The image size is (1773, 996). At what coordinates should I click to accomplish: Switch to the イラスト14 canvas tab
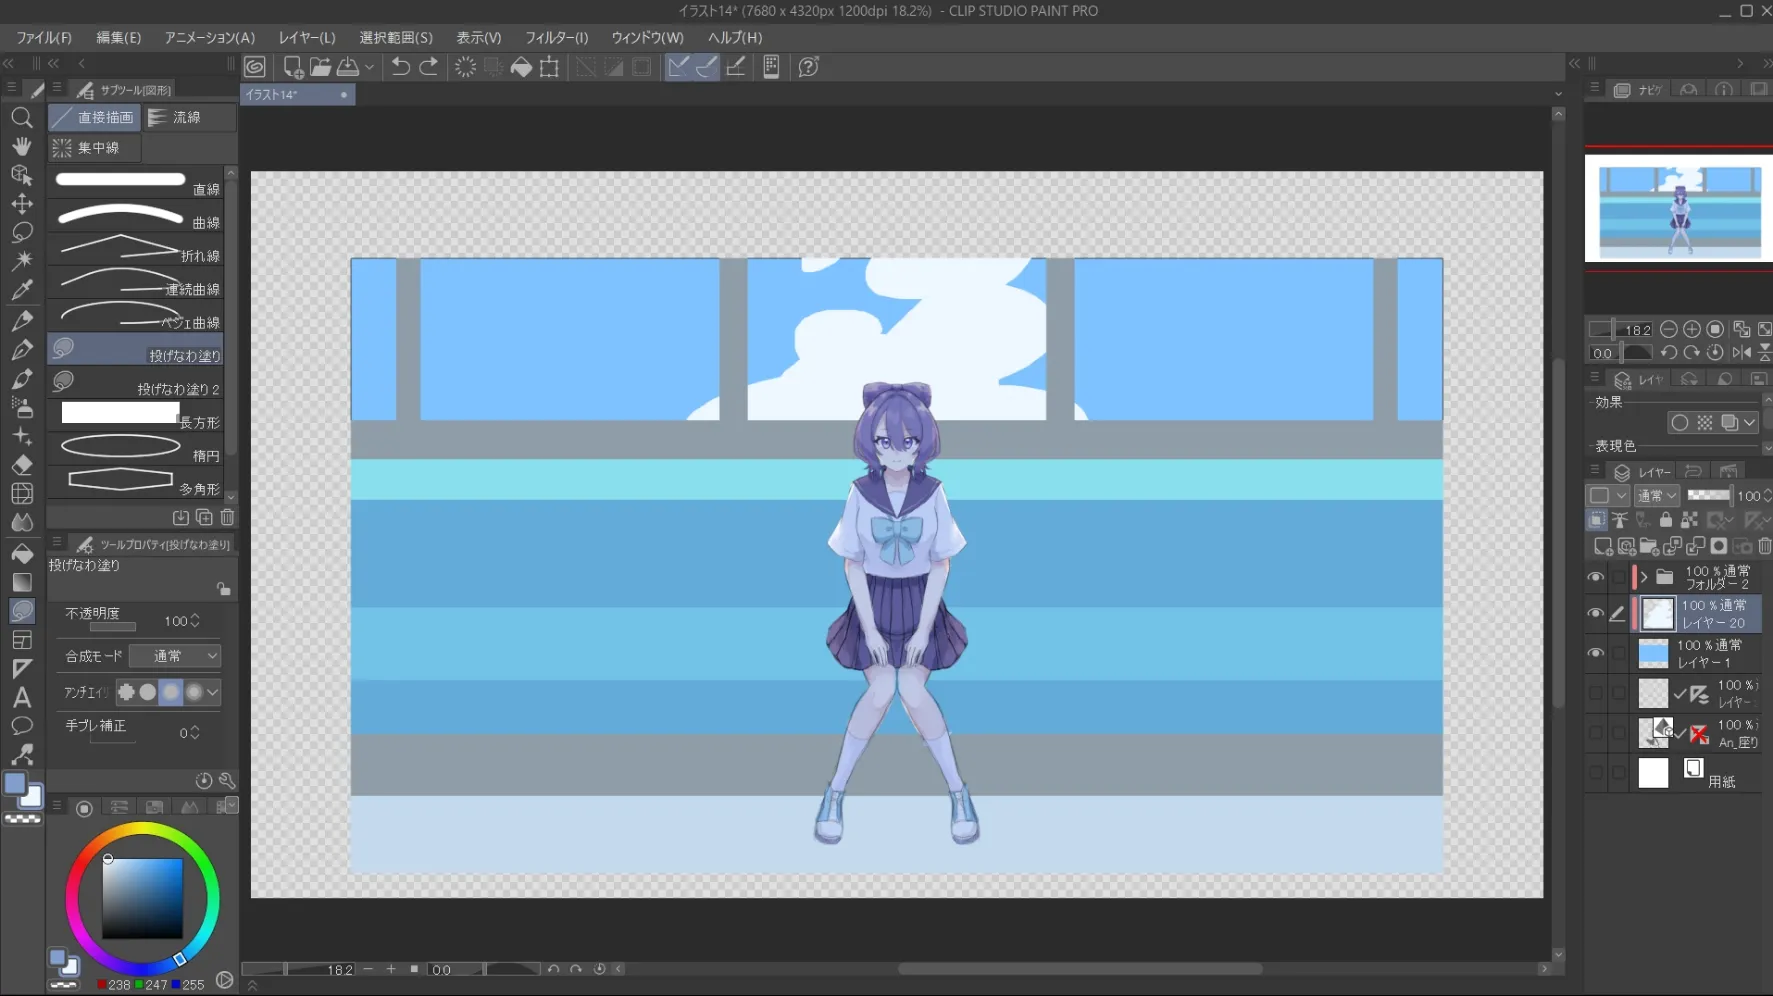[x=298, y=95]
